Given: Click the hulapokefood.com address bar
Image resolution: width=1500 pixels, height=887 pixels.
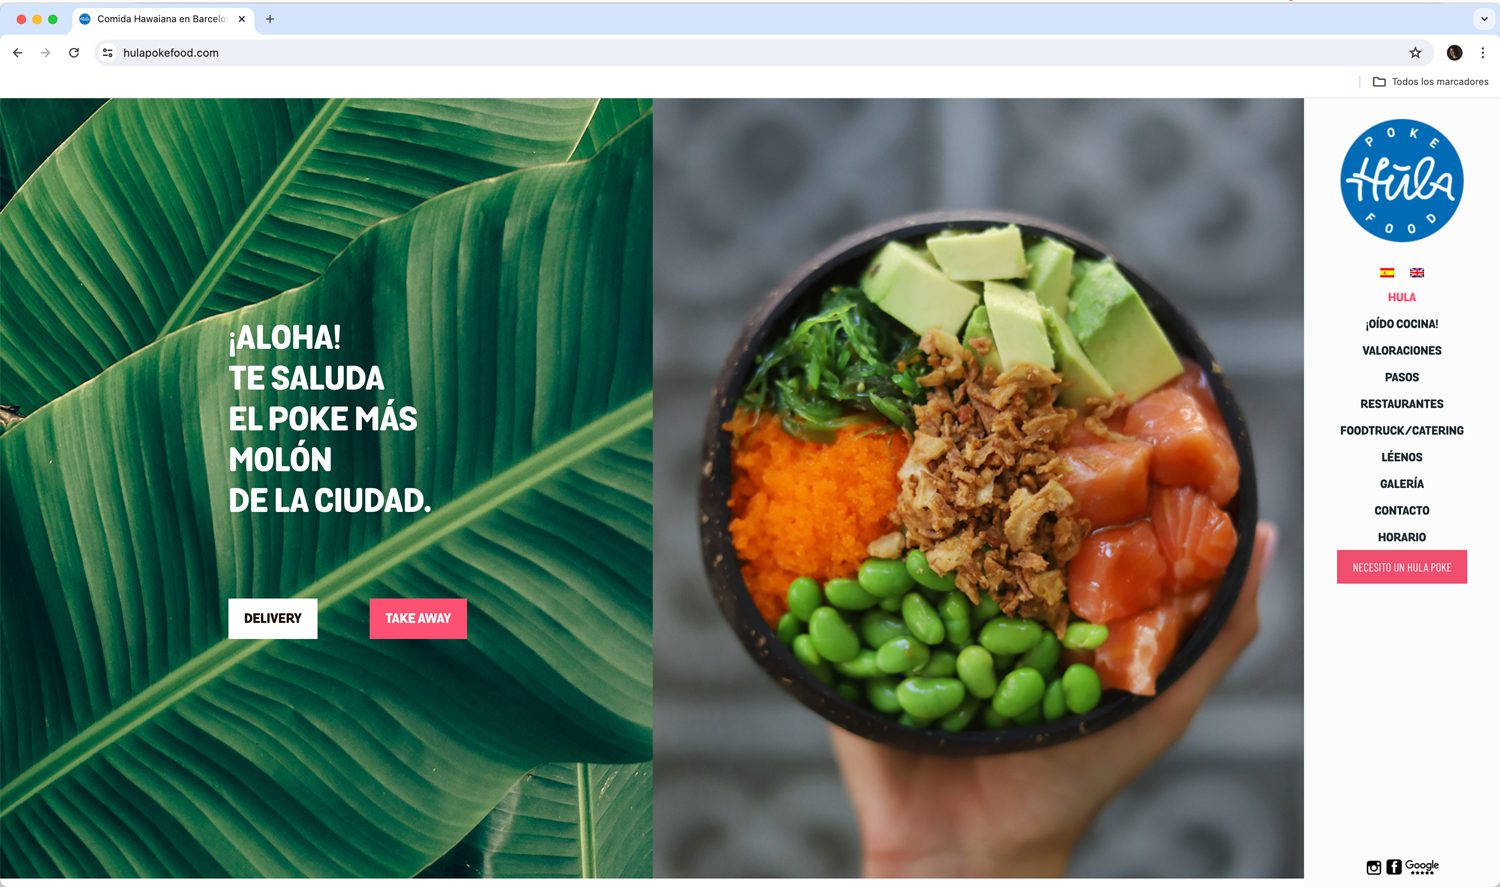Looking at the screenshot, I should tap(760, 53).
